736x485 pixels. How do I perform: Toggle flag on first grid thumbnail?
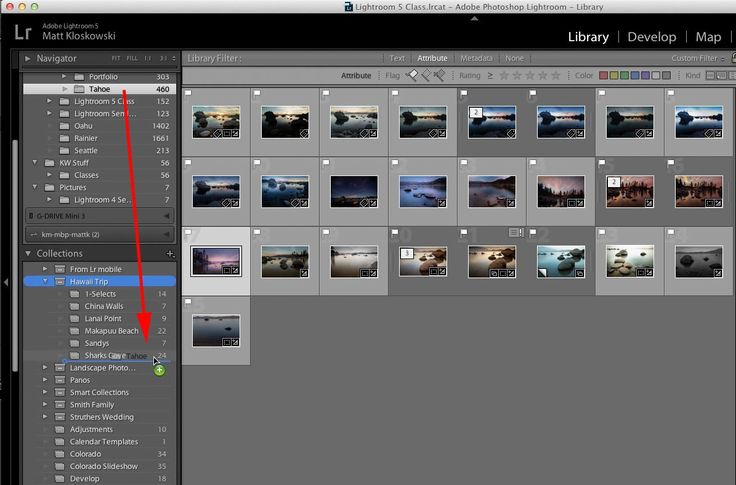(x=190, y=94)
